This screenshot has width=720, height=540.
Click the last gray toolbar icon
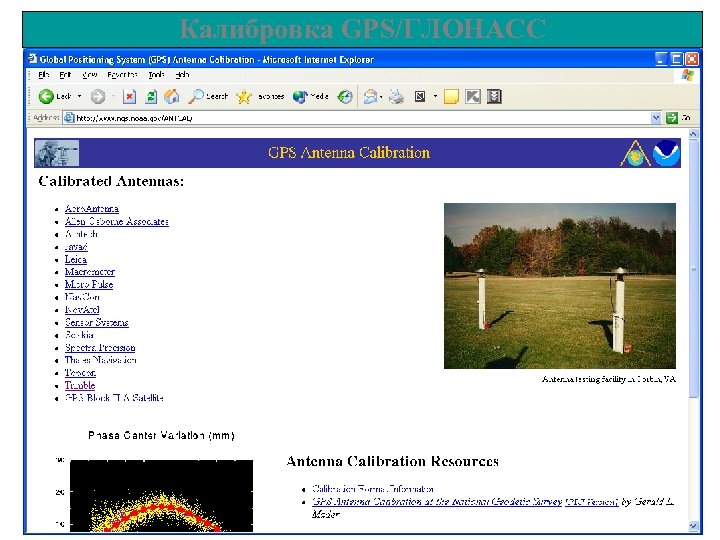(x=494, y=96)
